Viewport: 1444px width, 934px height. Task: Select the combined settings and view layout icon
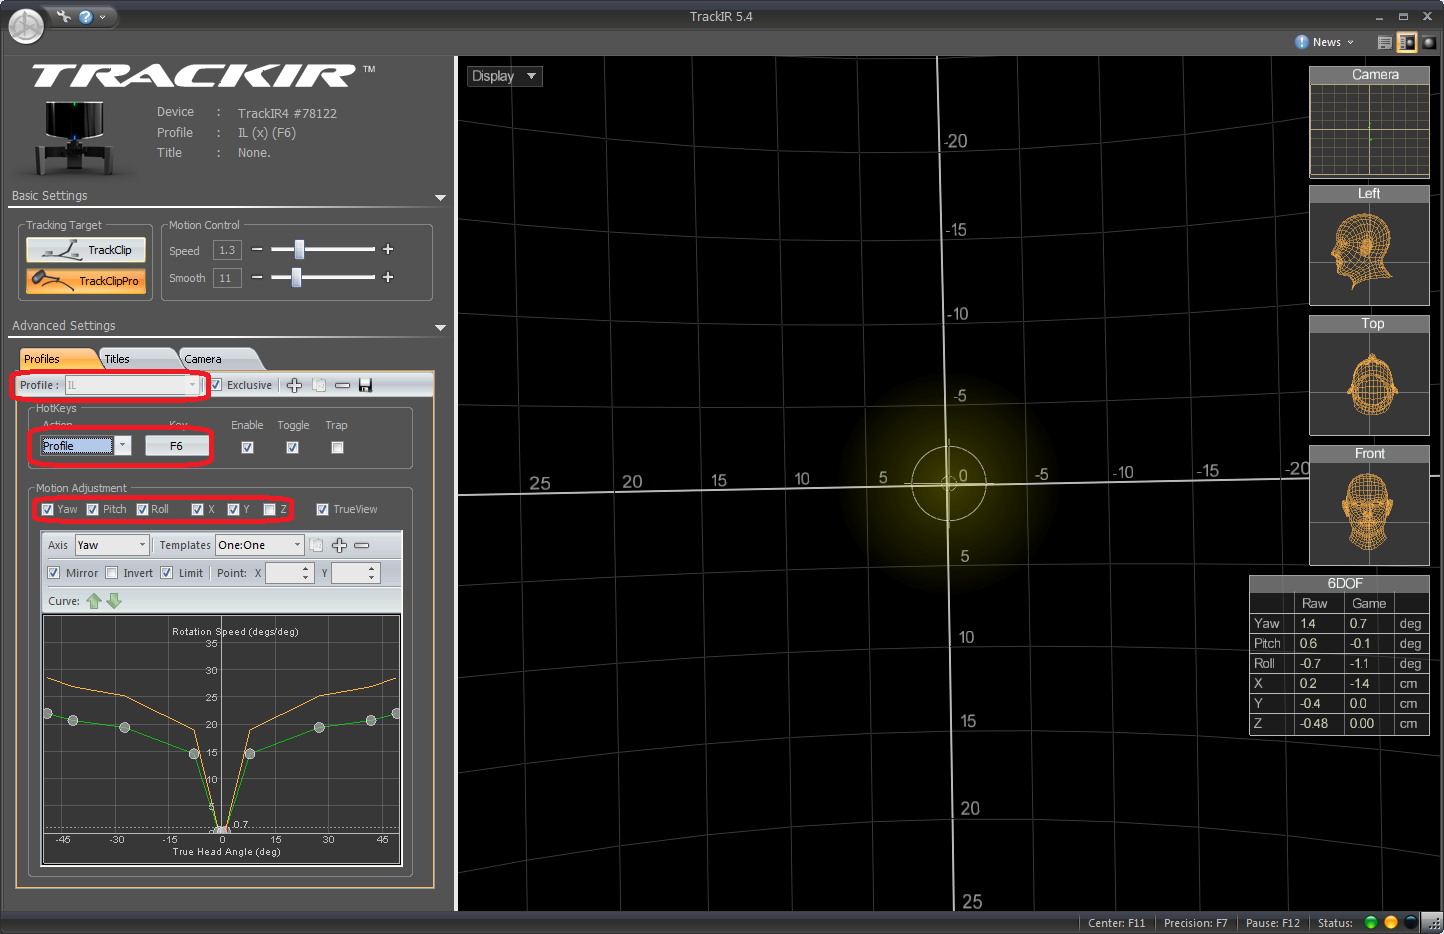pos(1406,42)
